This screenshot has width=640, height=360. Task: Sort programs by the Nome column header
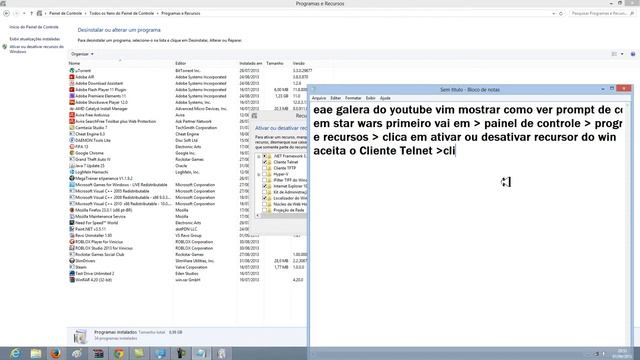[74, 64]
